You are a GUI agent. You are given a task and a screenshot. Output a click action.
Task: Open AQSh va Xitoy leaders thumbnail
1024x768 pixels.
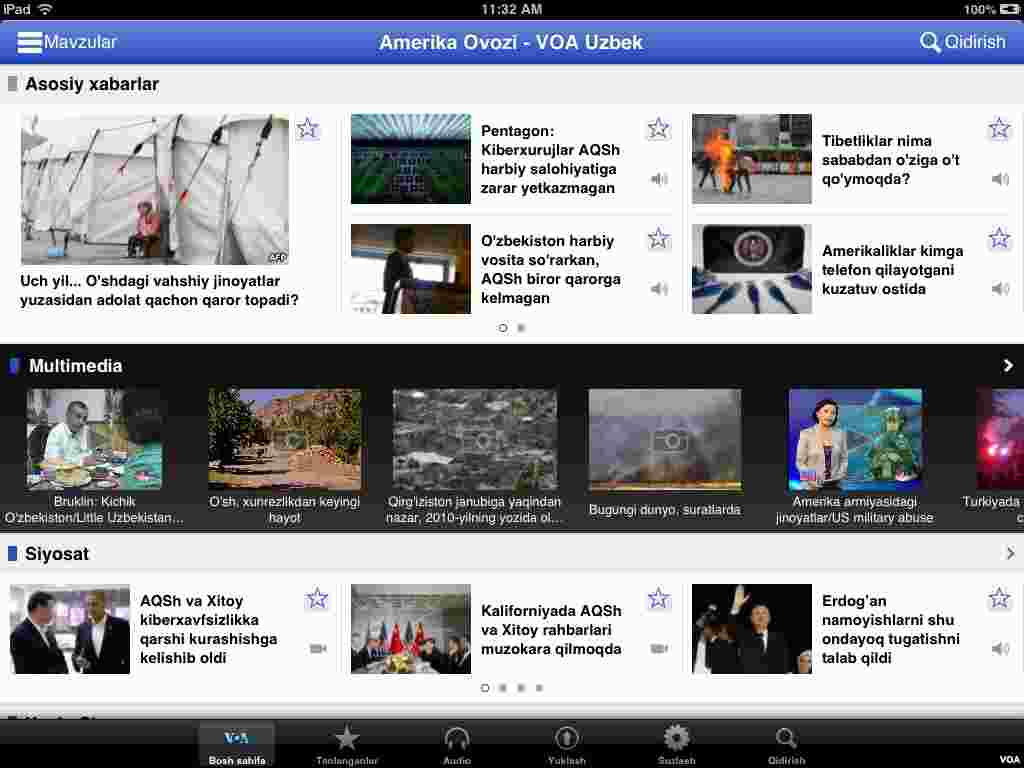[x=70, y=629]
